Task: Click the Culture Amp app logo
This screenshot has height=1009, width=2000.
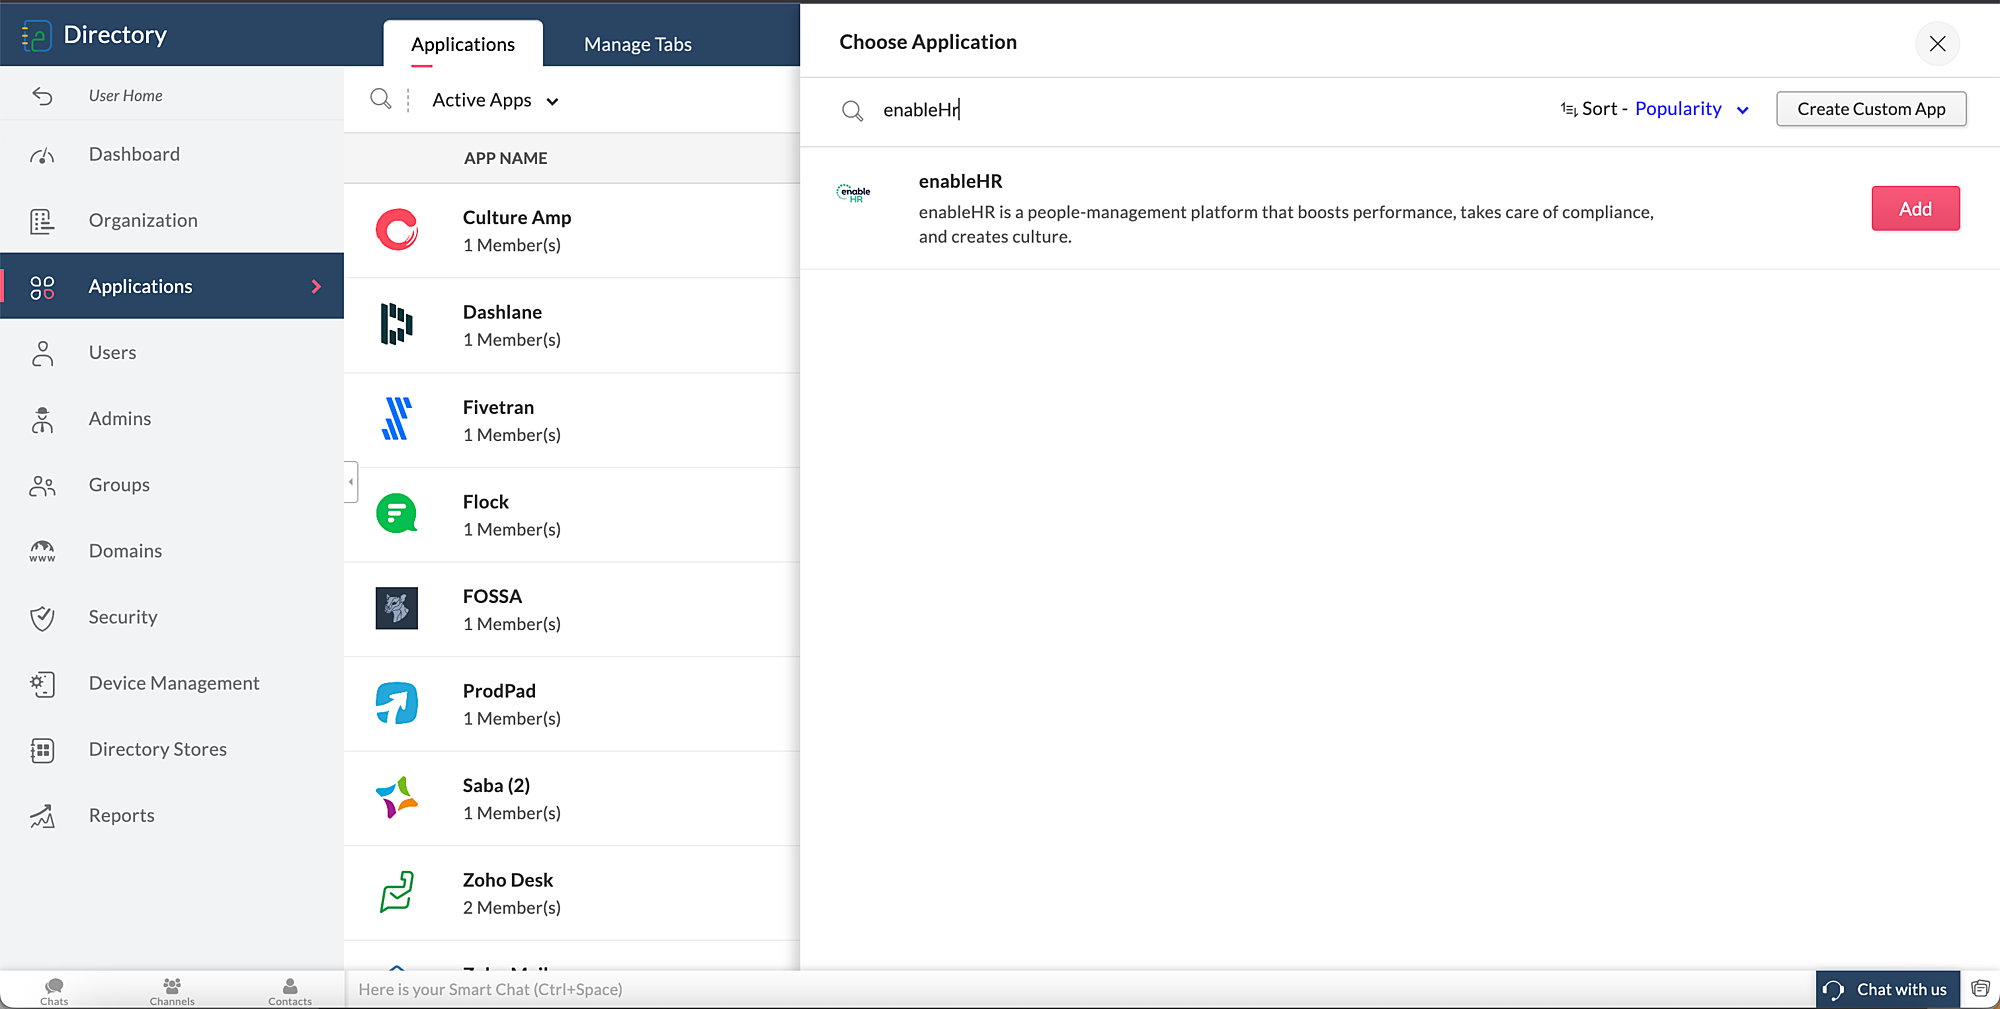Action: click(397, 230)
